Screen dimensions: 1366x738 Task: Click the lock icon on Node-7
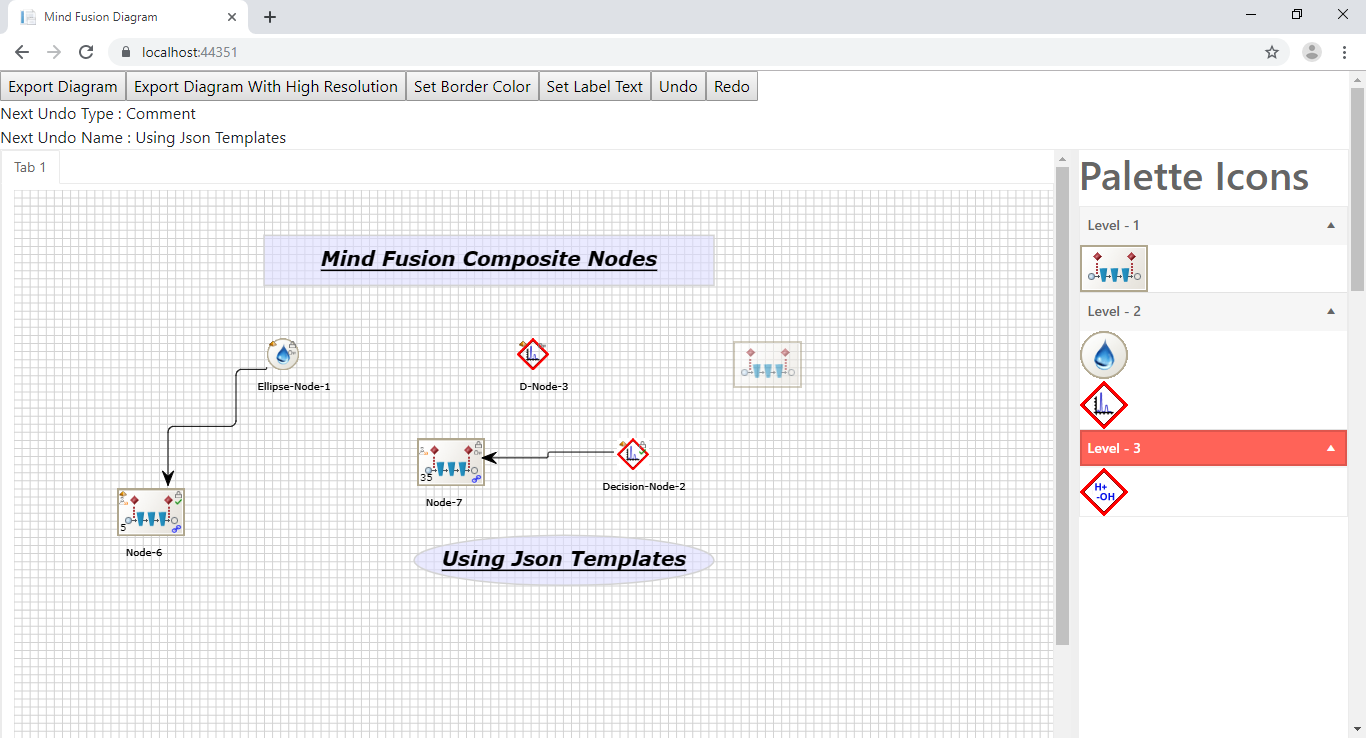(x=478, y=446)
